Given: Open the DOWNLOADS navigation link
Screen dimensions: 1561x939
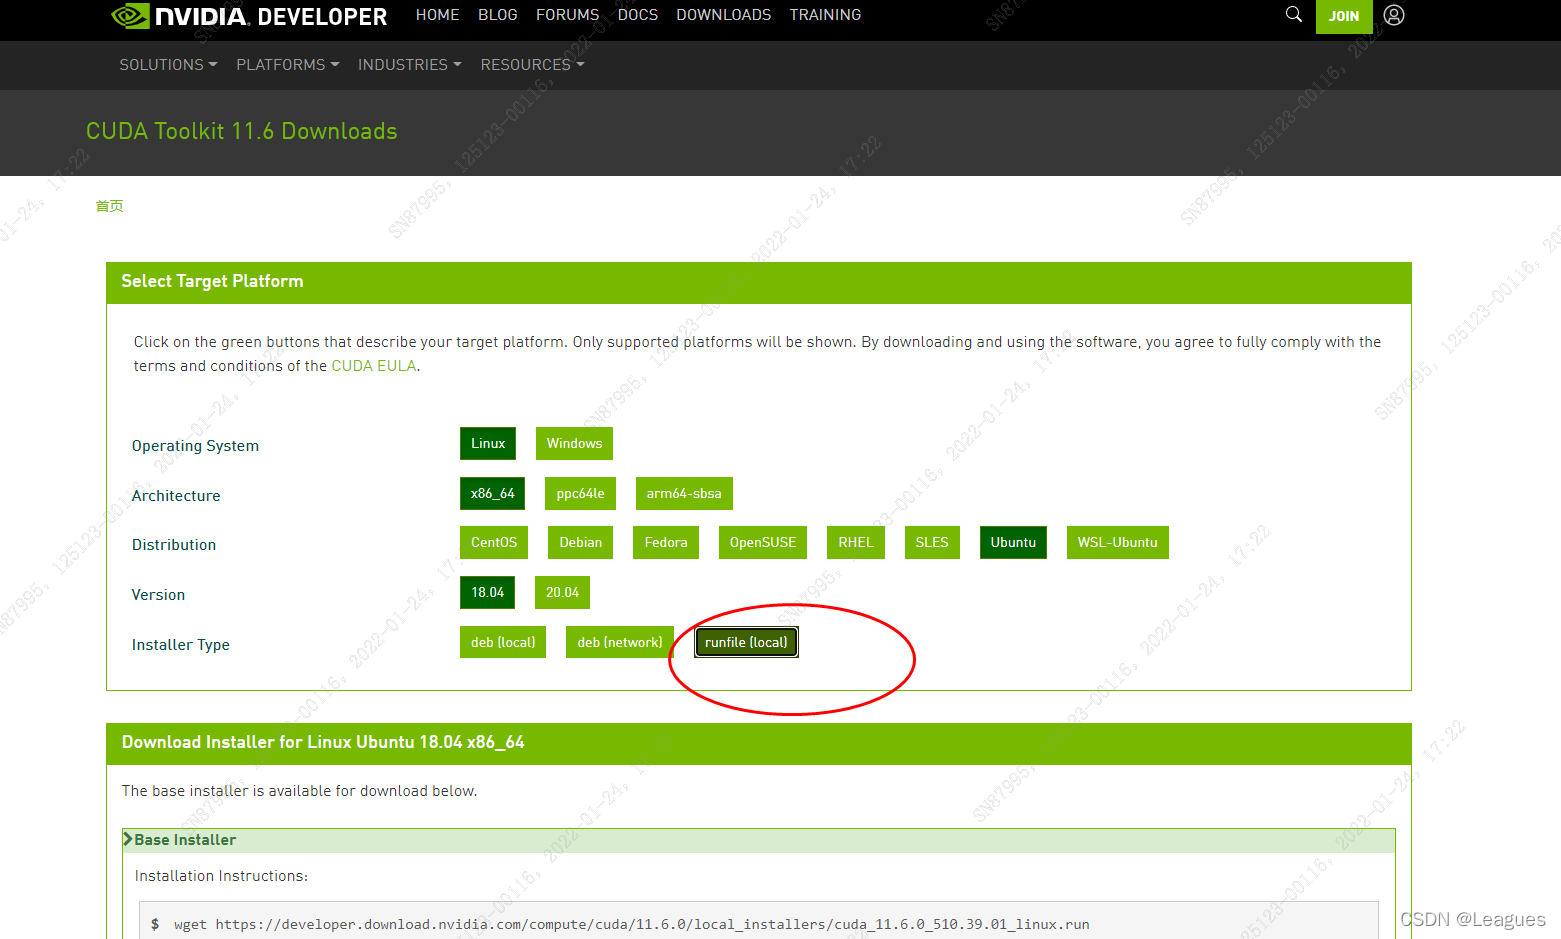Looking at the screenshot, I should (x=723, y=15).
